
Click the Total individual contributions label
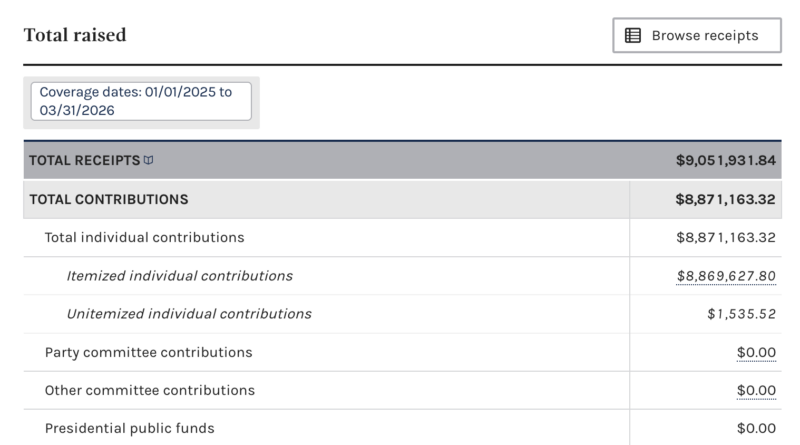[x=144, y=238]
